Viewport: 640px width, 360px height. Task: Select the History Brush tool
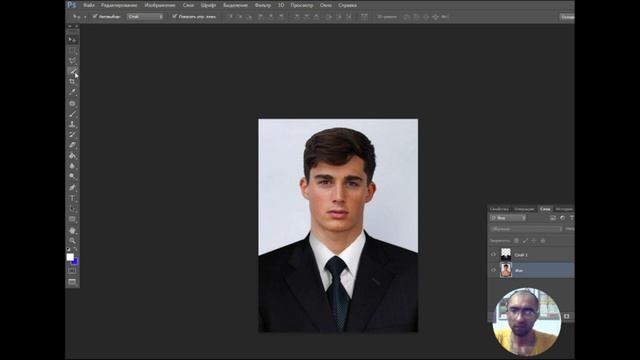(72, 135)
